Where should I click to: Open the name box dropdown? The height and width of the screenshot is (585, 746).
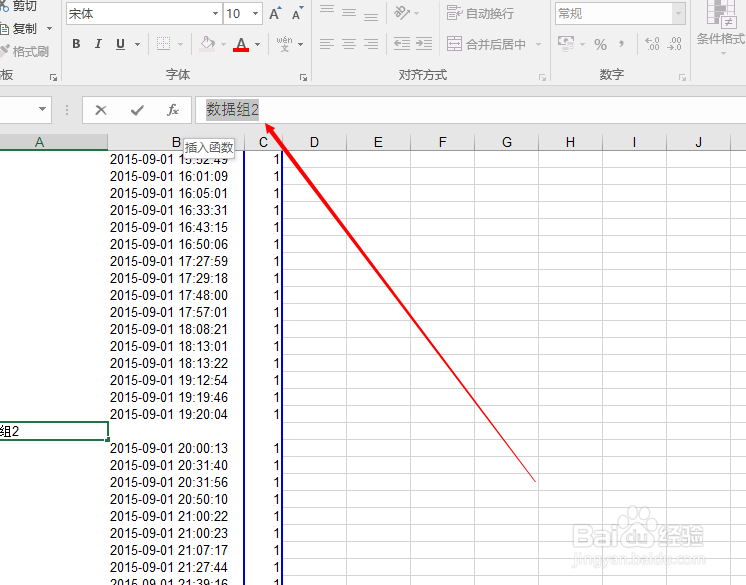pos(42,110)
